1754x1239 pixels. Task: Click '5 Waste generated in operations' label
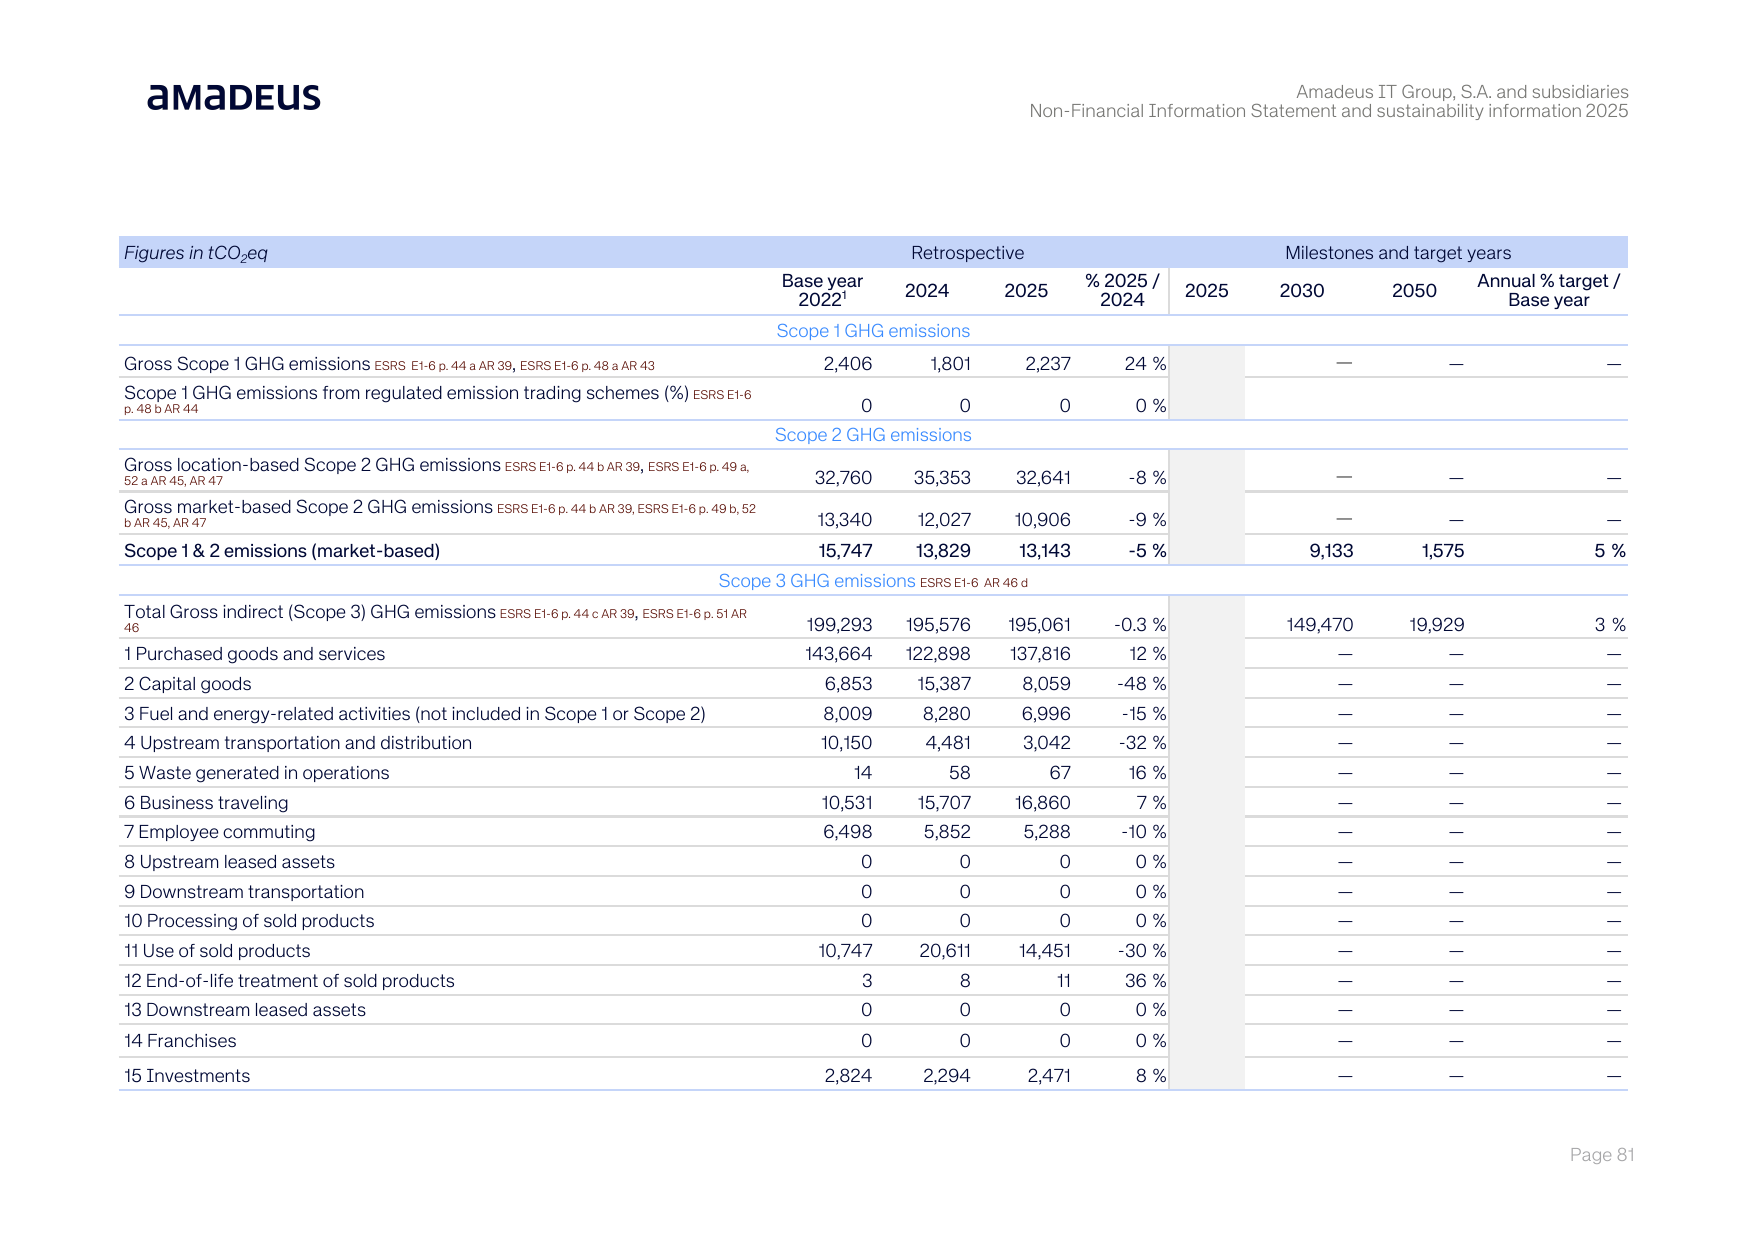pyautogui.click(x=256, y=773)
